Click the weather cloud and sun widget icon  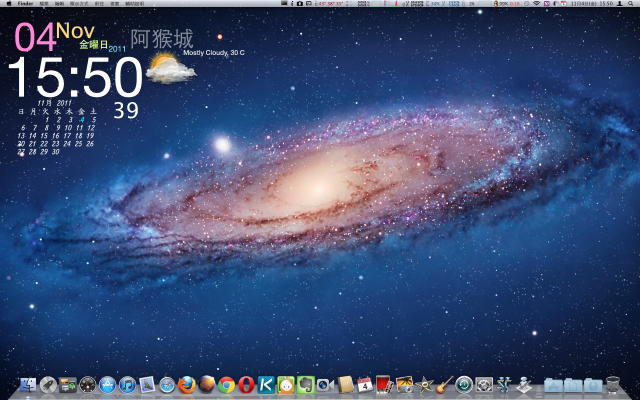(171, 69)
